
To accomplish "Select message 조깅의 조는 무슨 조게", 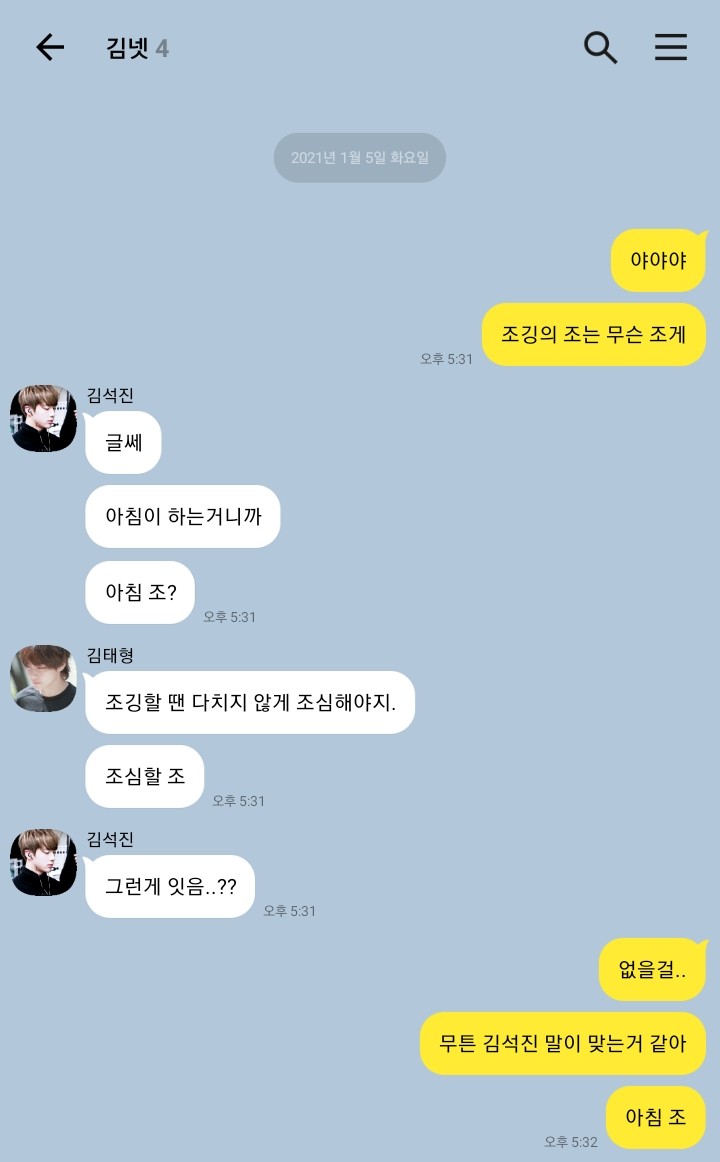I will (x=593, y=334).
